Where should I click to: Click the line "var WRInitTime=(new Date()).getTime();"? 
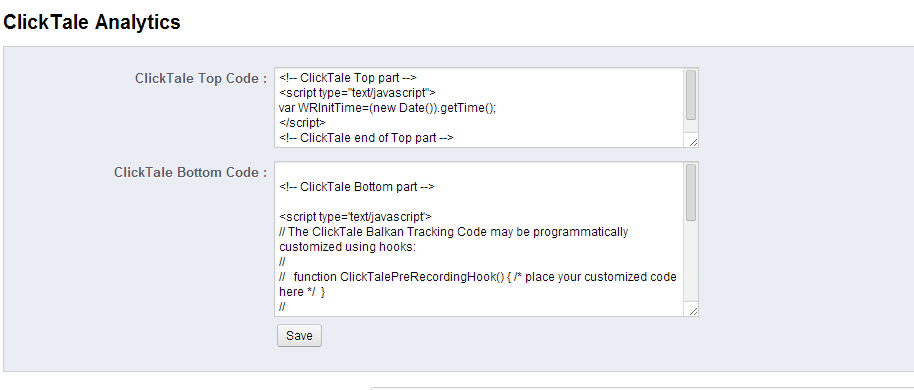[388, 108]
